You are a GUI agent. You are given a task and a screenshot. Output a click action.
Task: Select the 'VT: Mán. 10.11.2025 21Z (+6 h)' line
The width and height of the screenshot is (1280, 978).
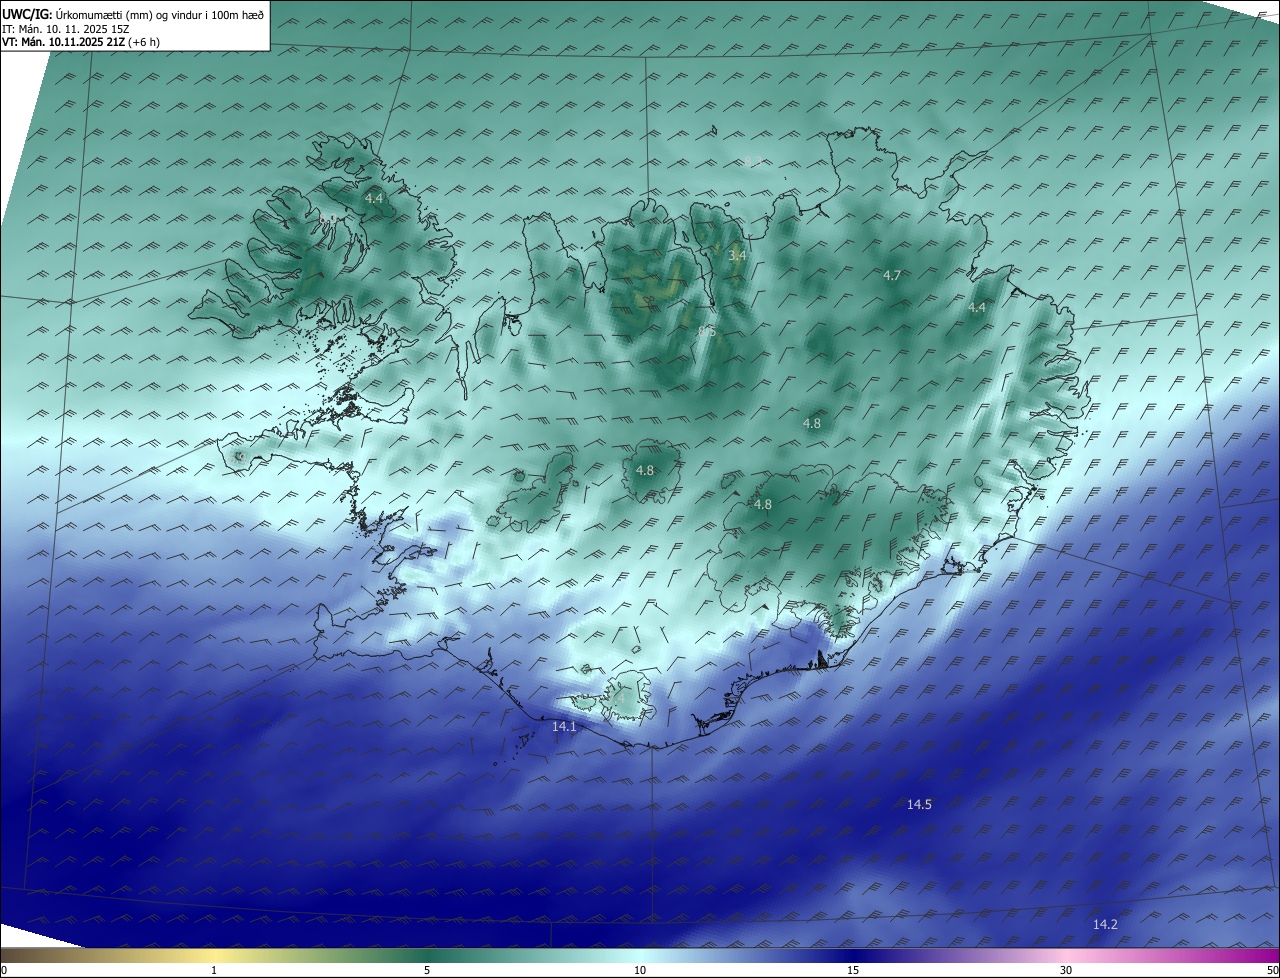[x=81, y=43]
